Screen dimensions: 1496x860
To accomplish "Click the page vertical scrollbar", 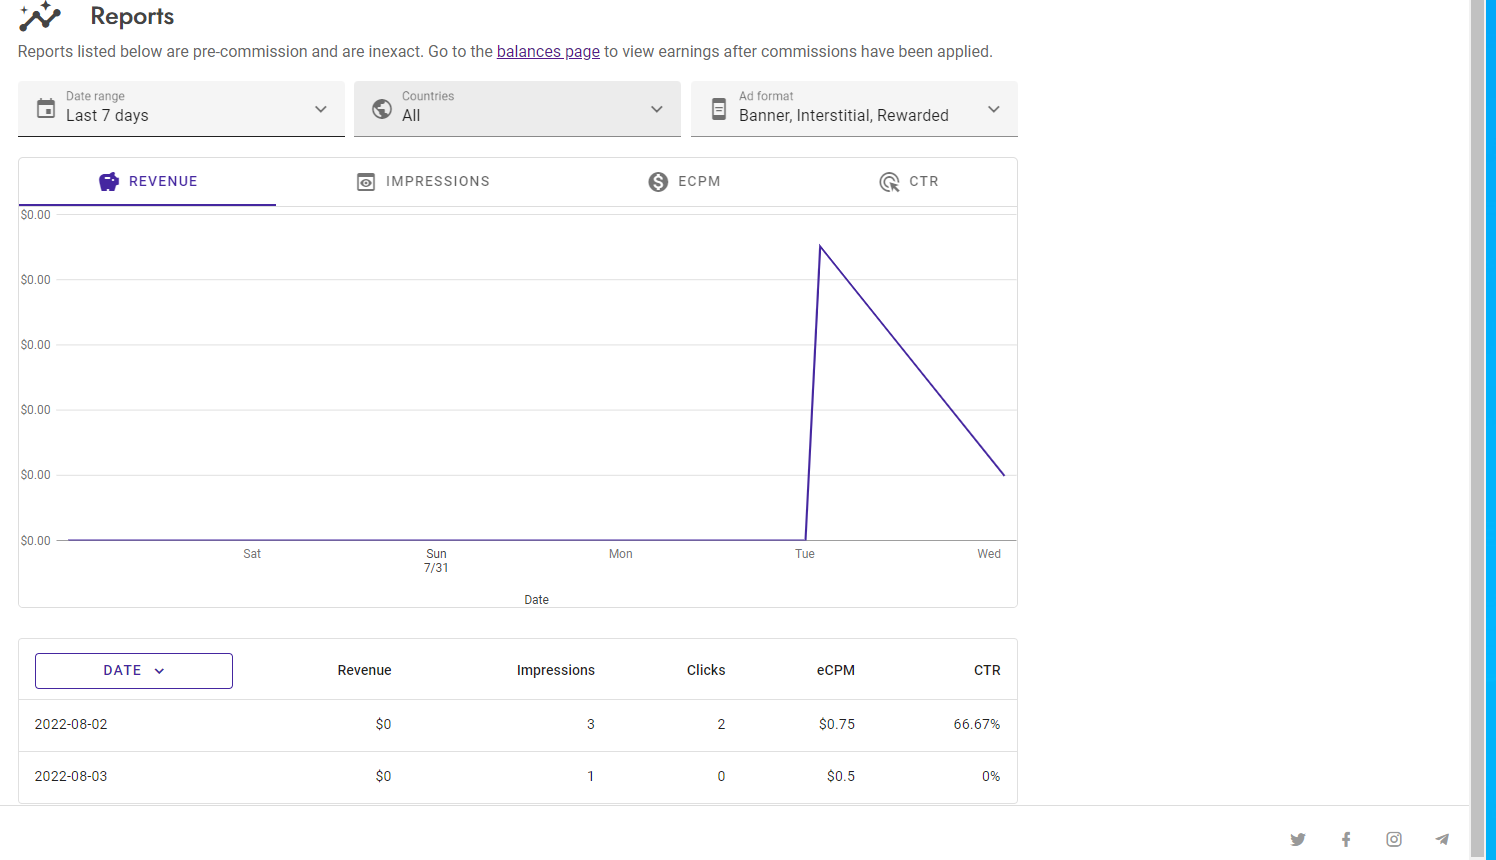I will pyautogui.click(x=1477, y=400).
